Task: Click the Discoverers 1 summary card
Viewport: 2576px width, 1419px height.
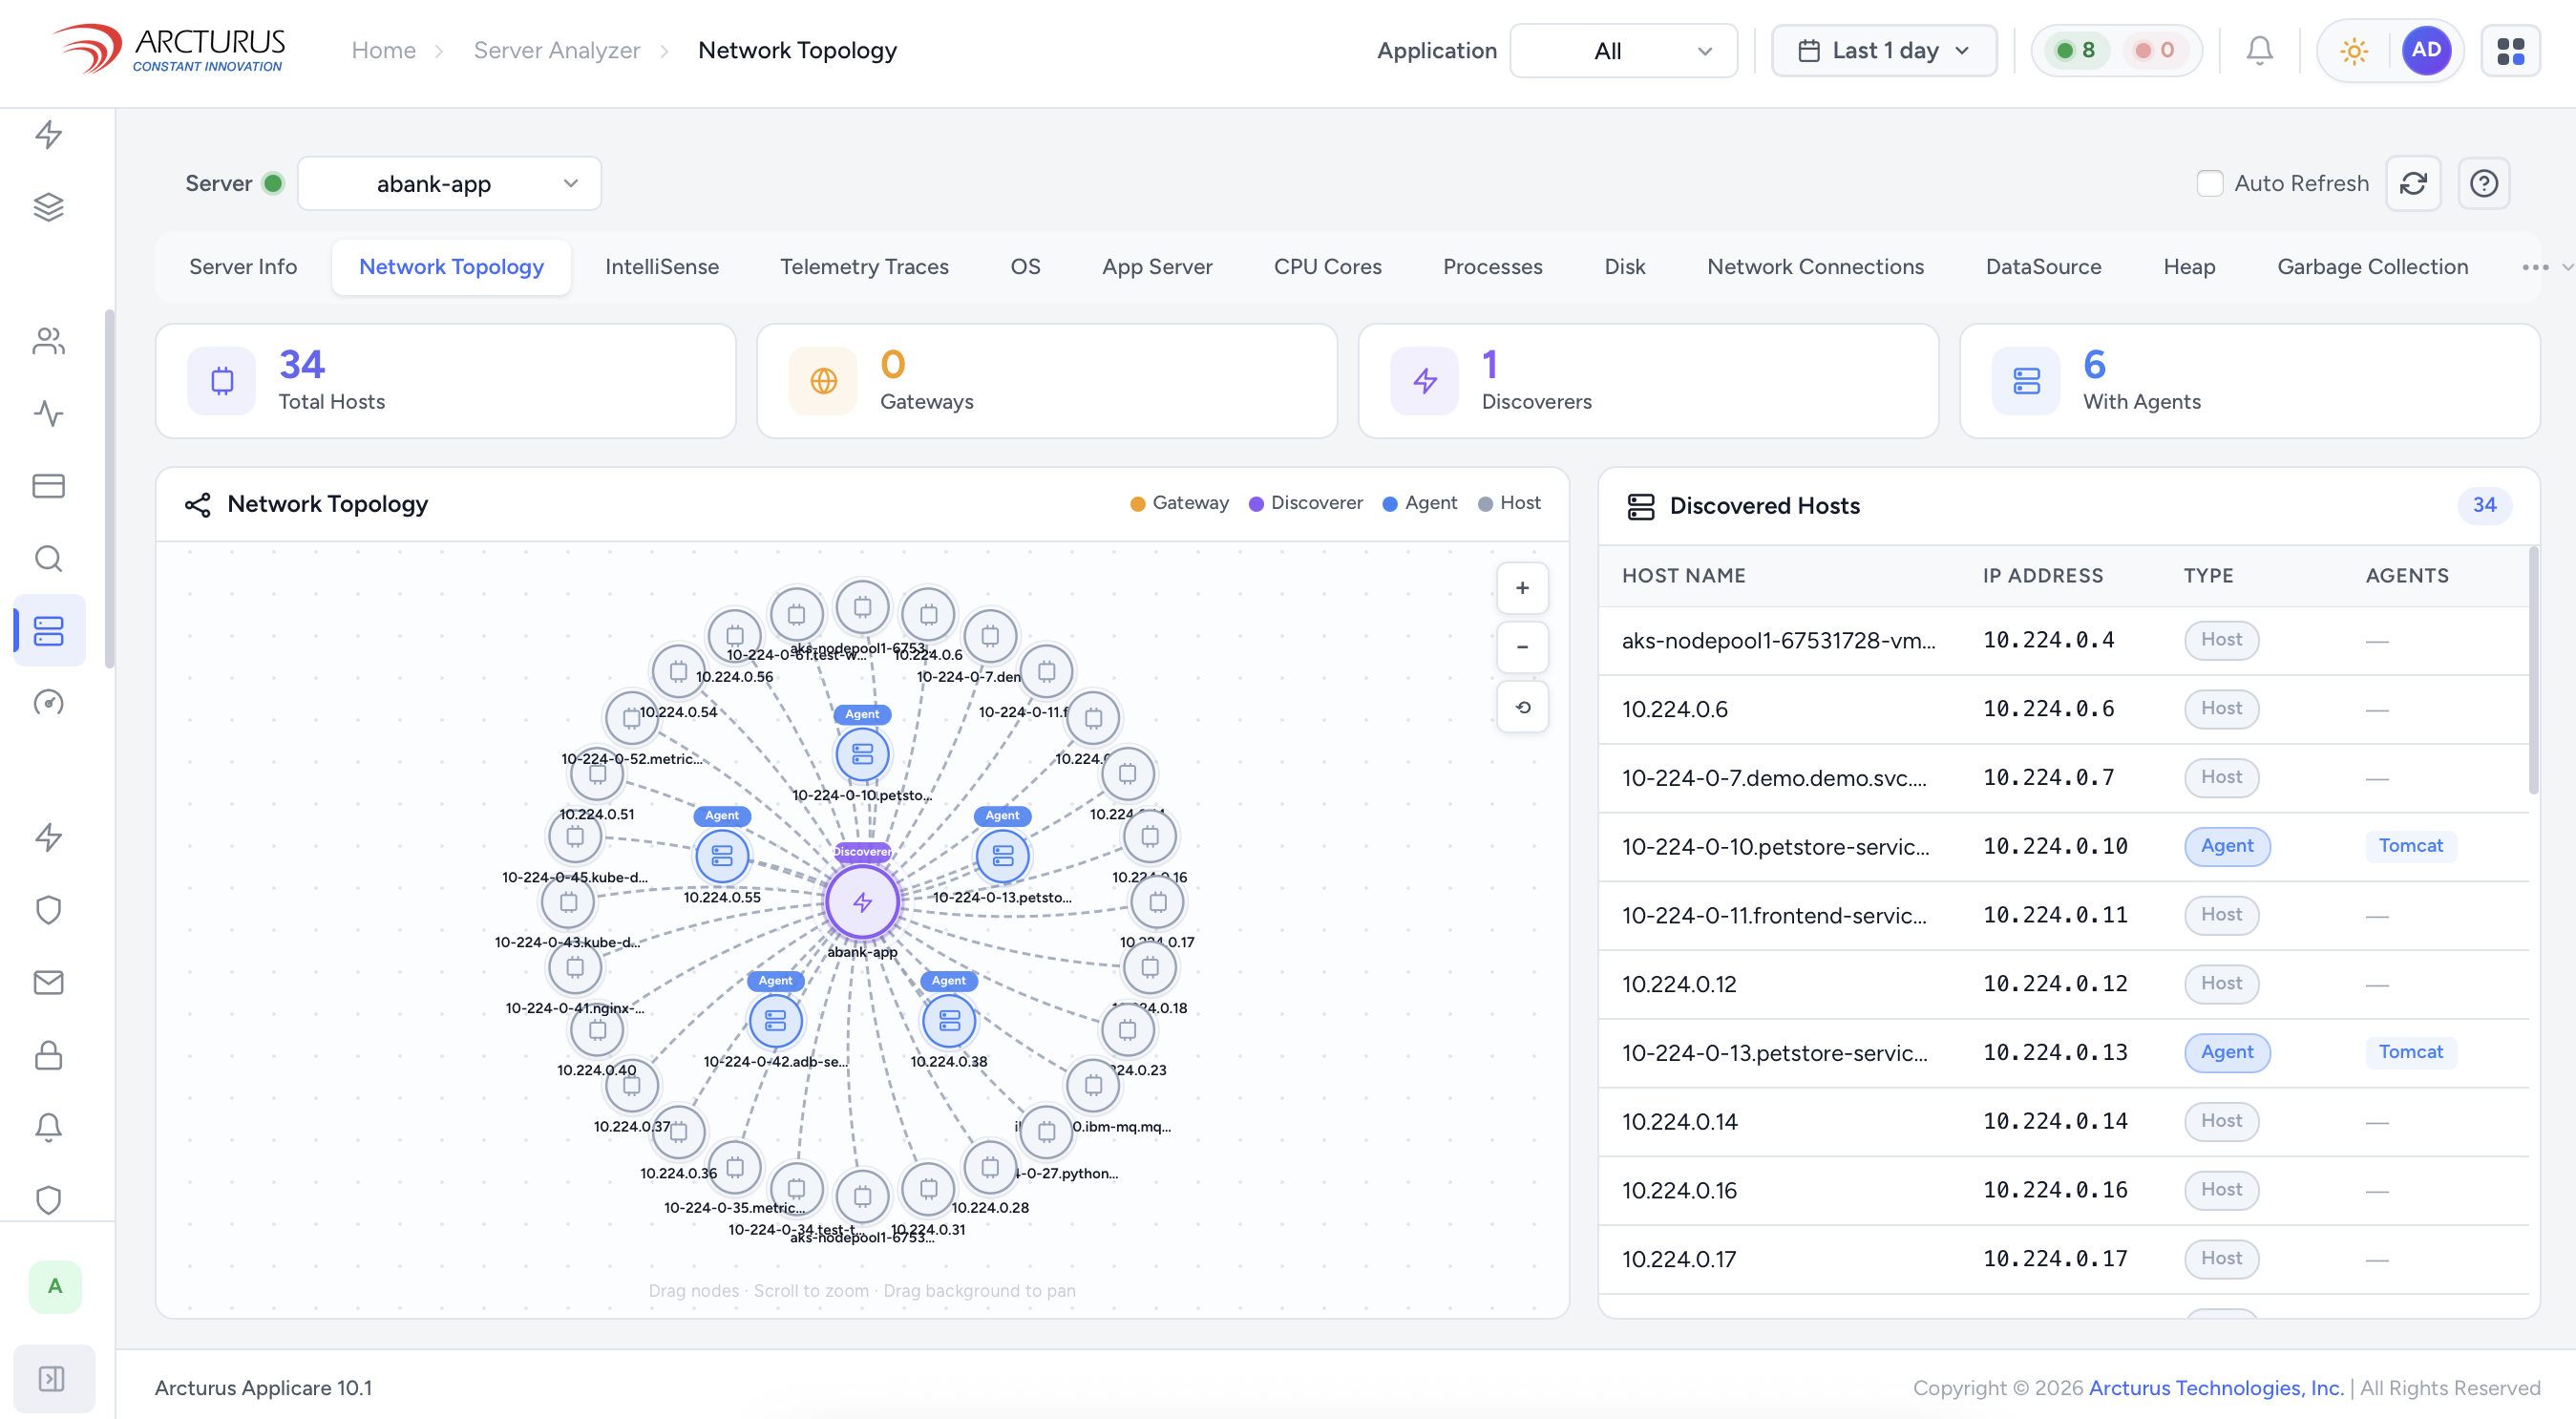Action: point(1648,381)
